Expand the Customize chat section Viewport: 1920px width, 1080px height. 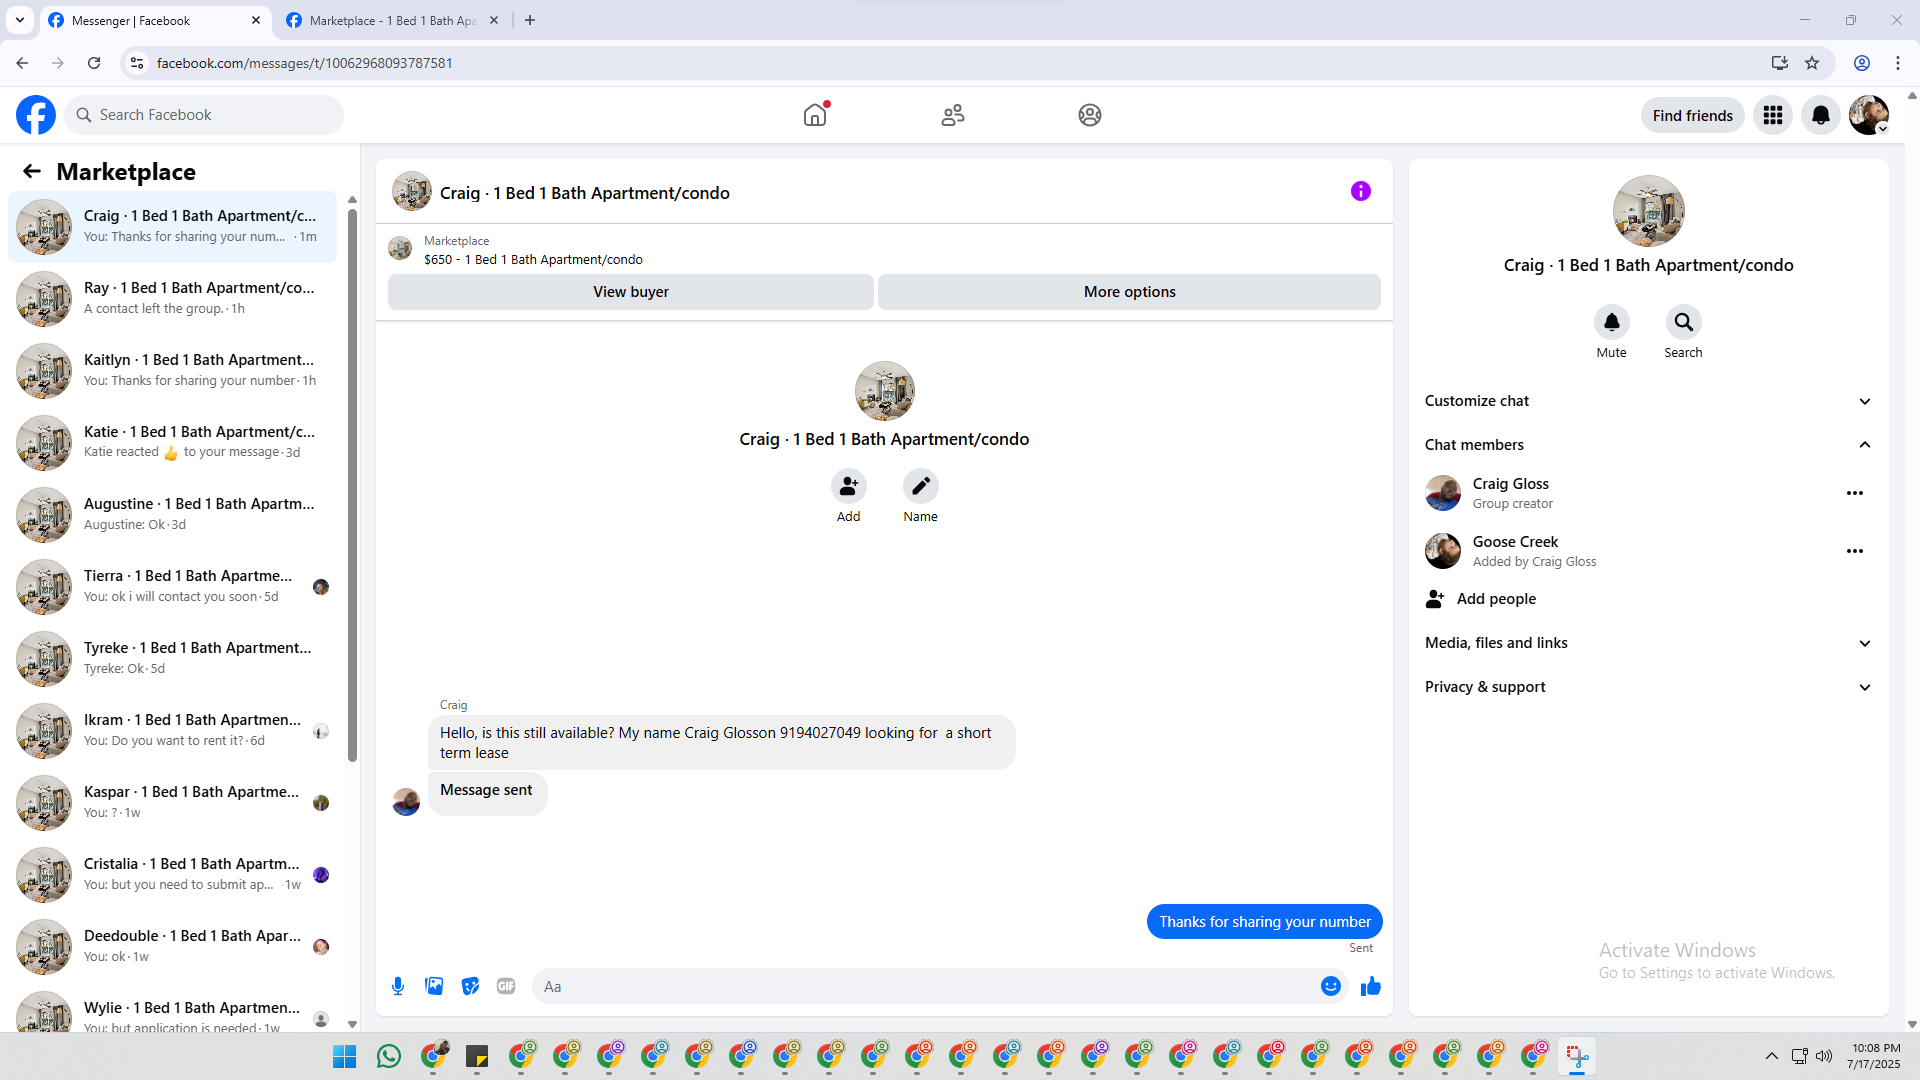(x=1649, y=401)
